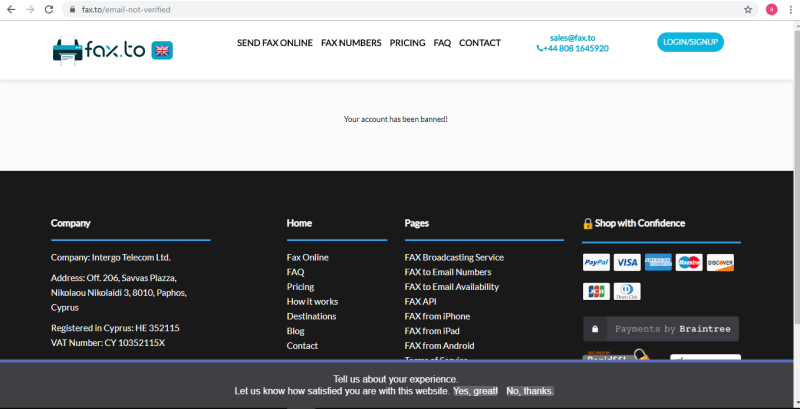Click the +44 808 1645920 phone link
Screen dimensions: 800x409
pyautogui.click(x=572, y=48)
